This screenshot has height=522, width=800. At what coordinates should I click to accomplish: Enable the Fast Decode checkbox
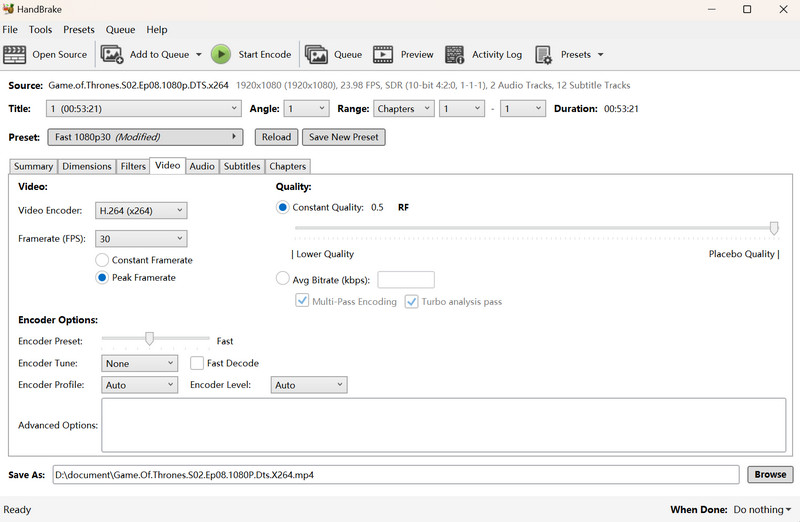pyautogui.click(x=197, y=364)
